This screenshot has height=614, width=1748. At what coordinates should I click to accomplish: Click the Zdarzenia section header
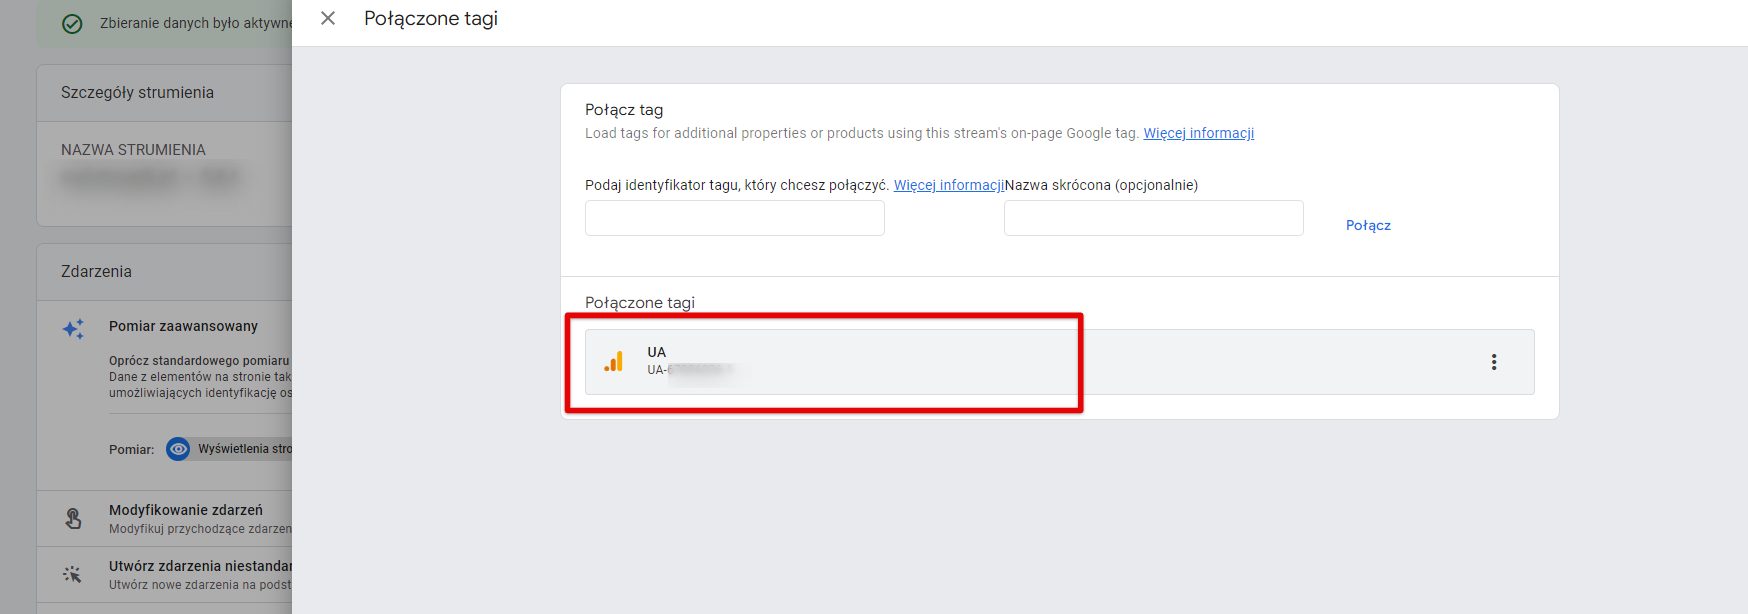pos(96,271)
